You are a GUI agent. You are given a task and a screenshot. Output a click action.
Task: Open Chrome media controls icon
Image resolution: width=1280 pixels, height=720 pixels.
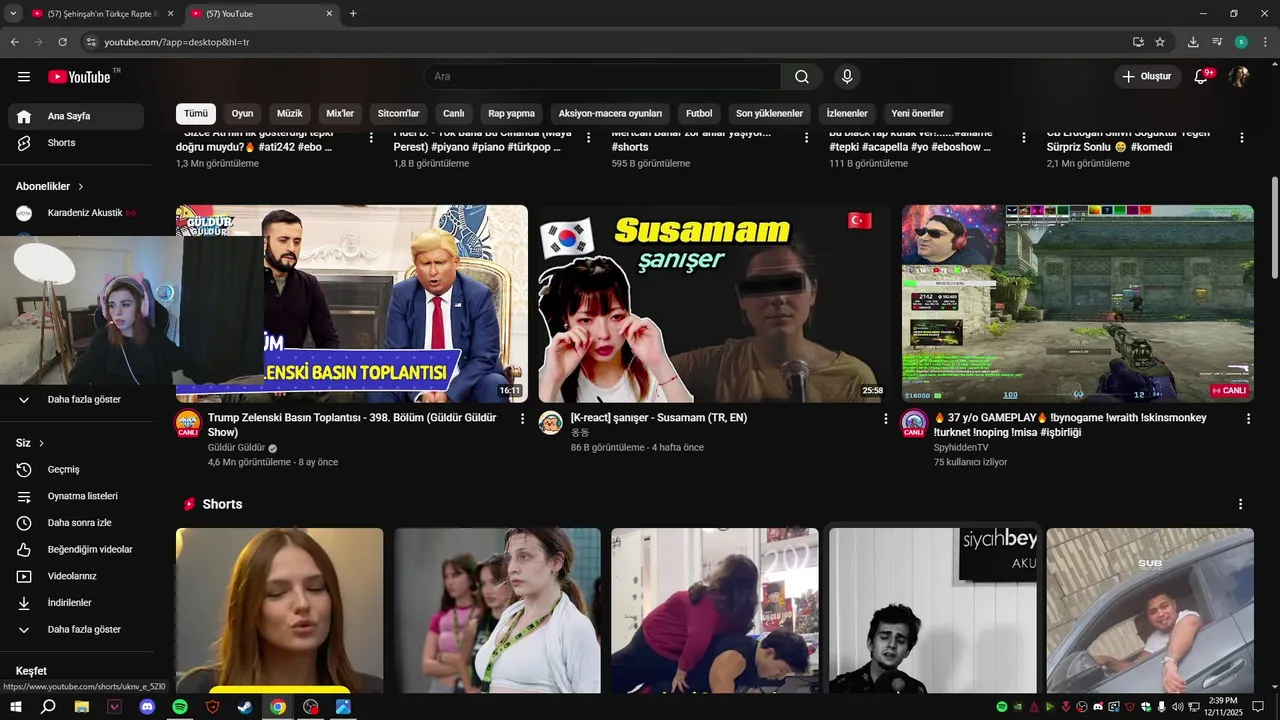[x=1217, y=42]
